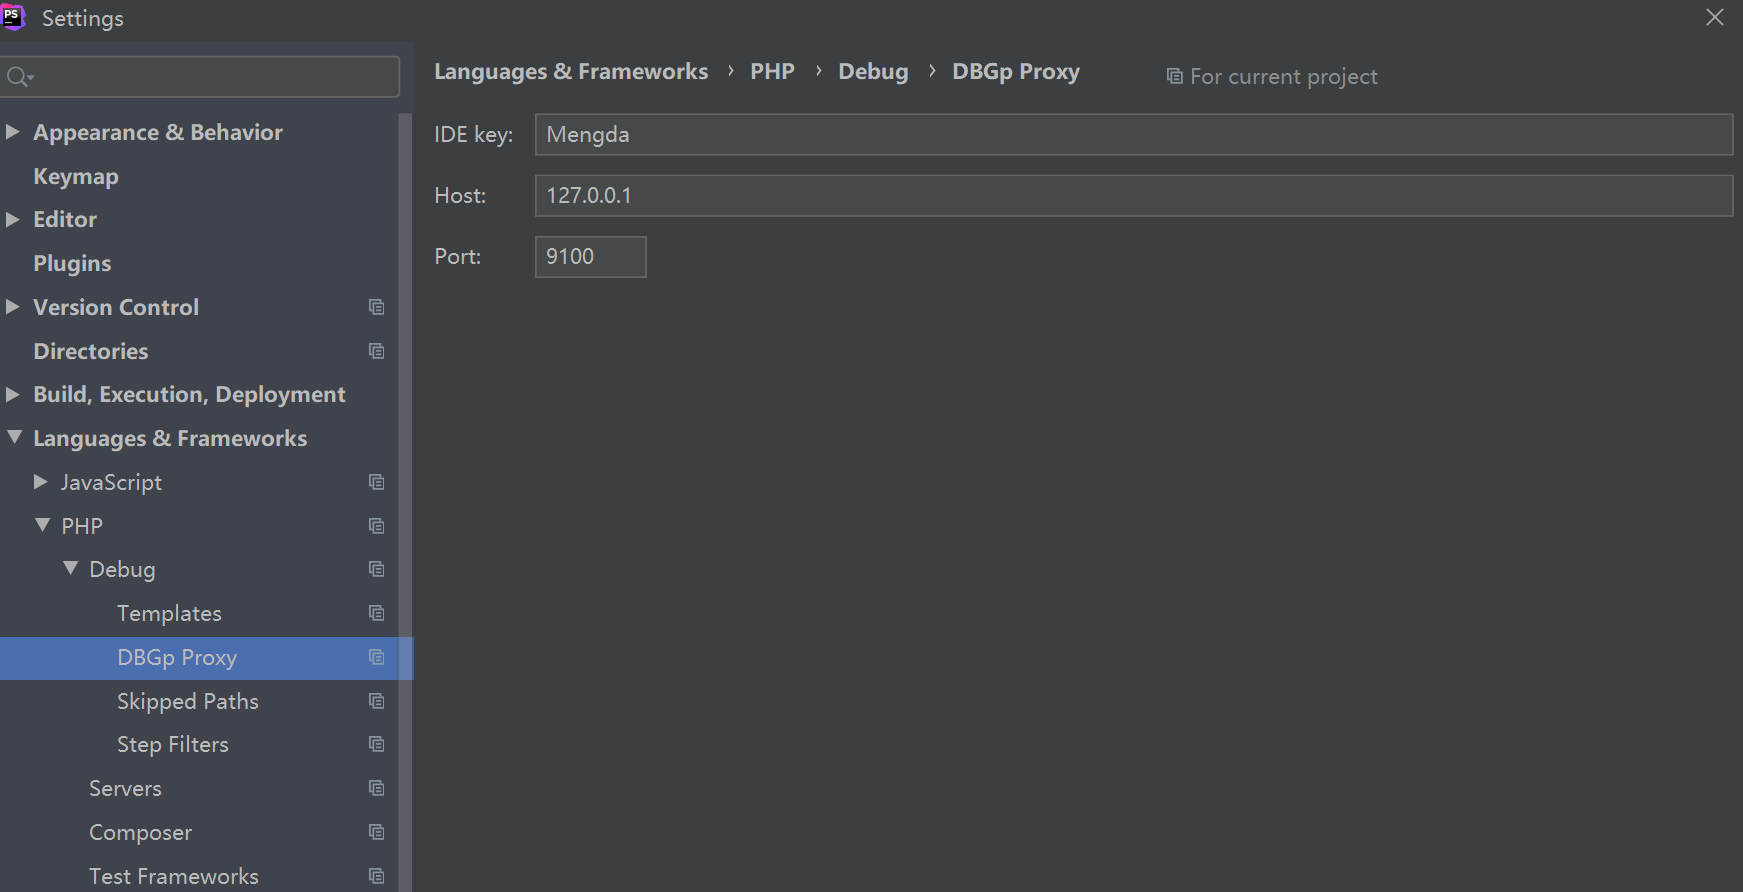This screenshot has width=1743, height=892.
Task: Click the search magnifier icon in settings
Action: click(x=19, y=77)
